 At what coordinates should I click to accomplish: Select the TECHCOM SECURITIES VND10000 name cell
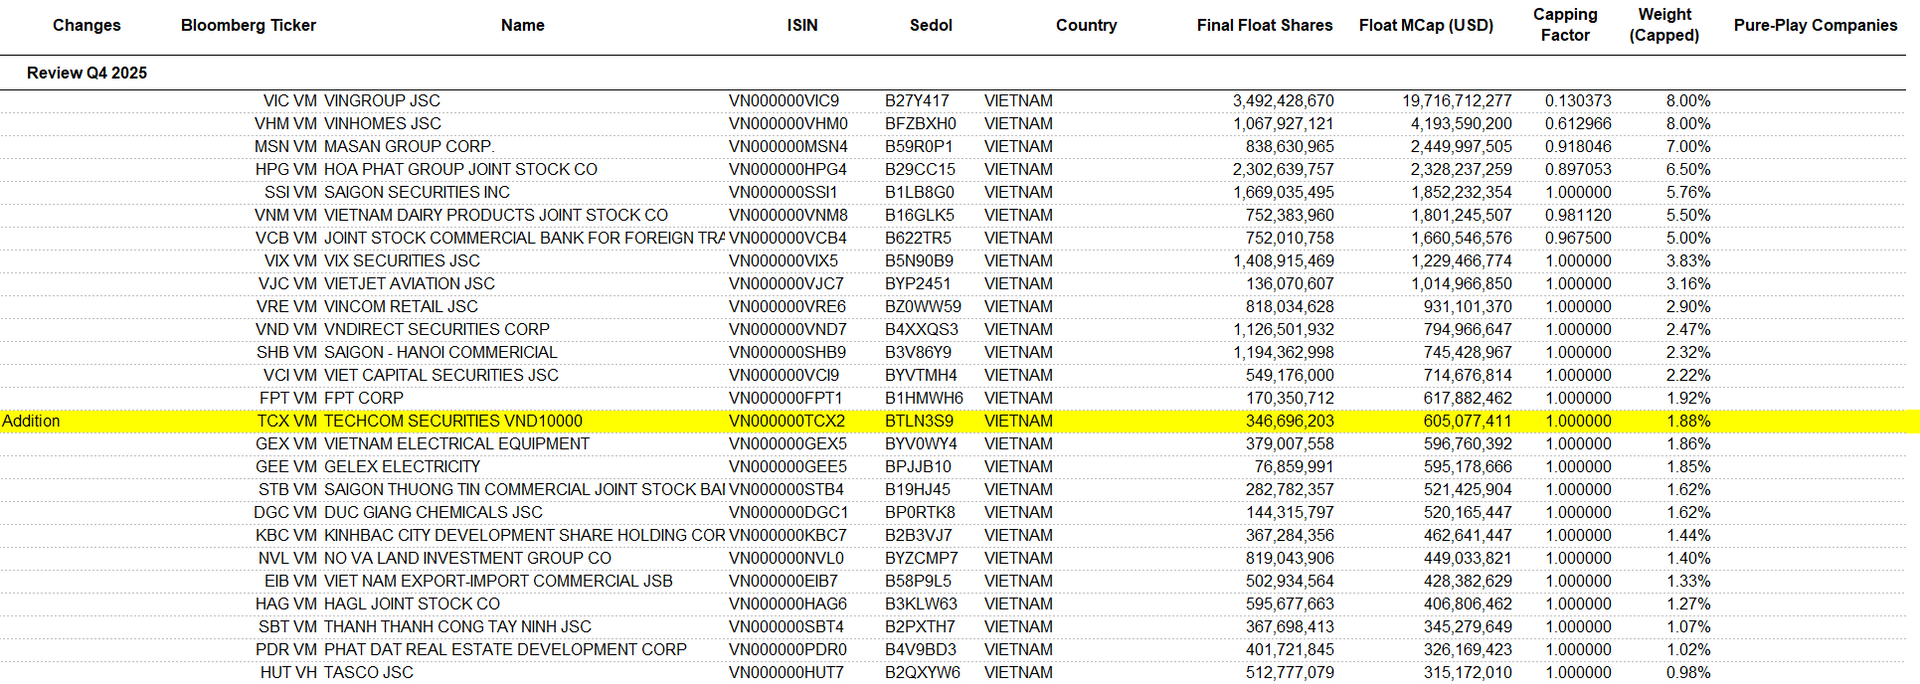pyautogui.click(x=453, y=421)
